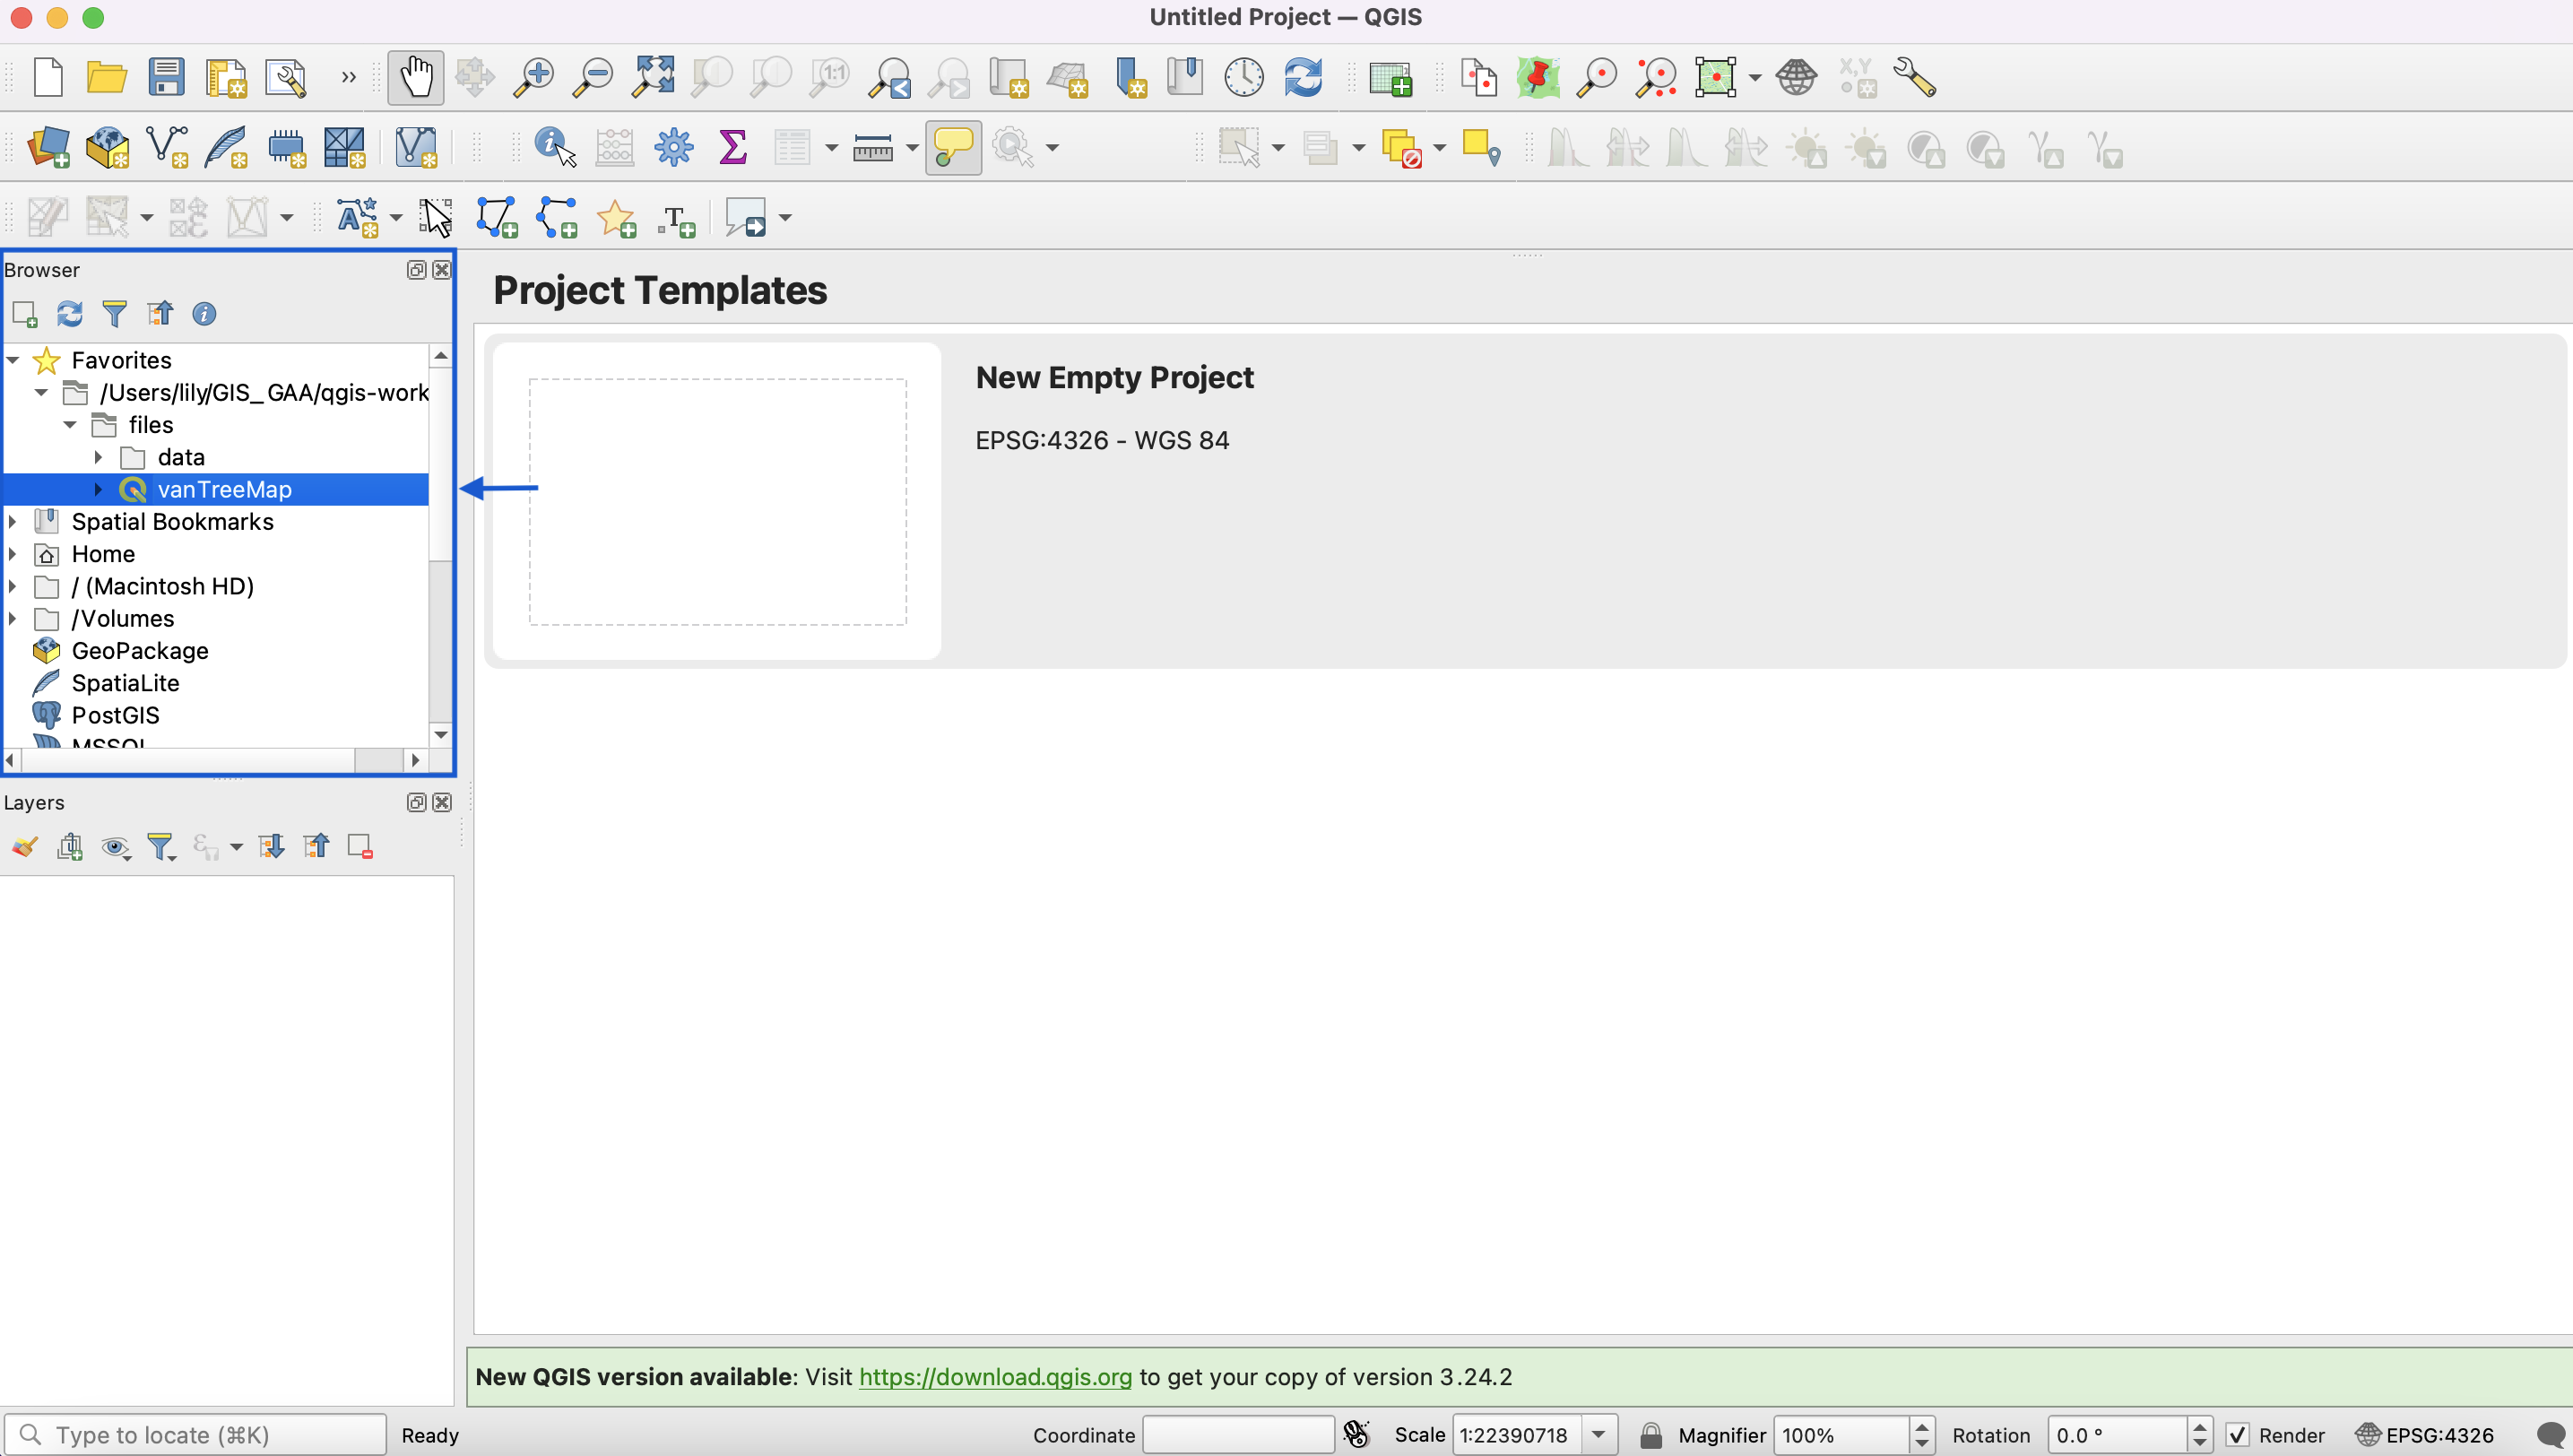The height and width of the screenshot is (1456, 2573).
Task: Toggle the scale lock icon
Action: tap(1651, 1435)
